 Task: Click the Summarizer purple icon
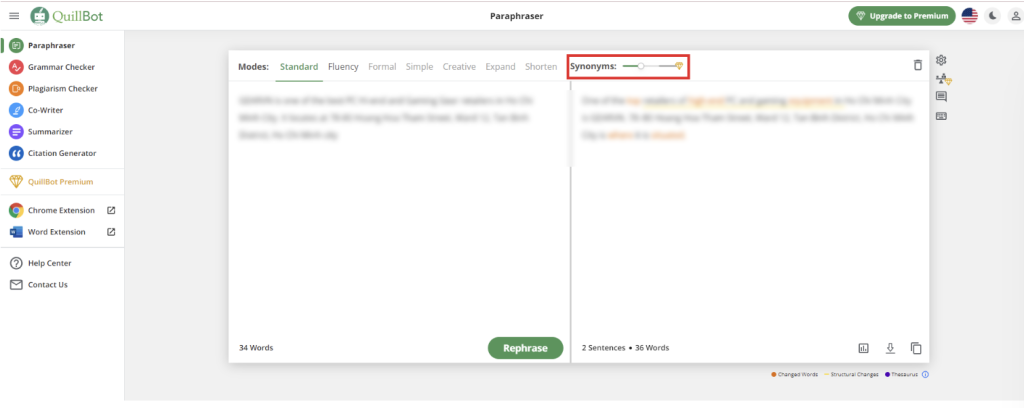(x=16, y=132)
